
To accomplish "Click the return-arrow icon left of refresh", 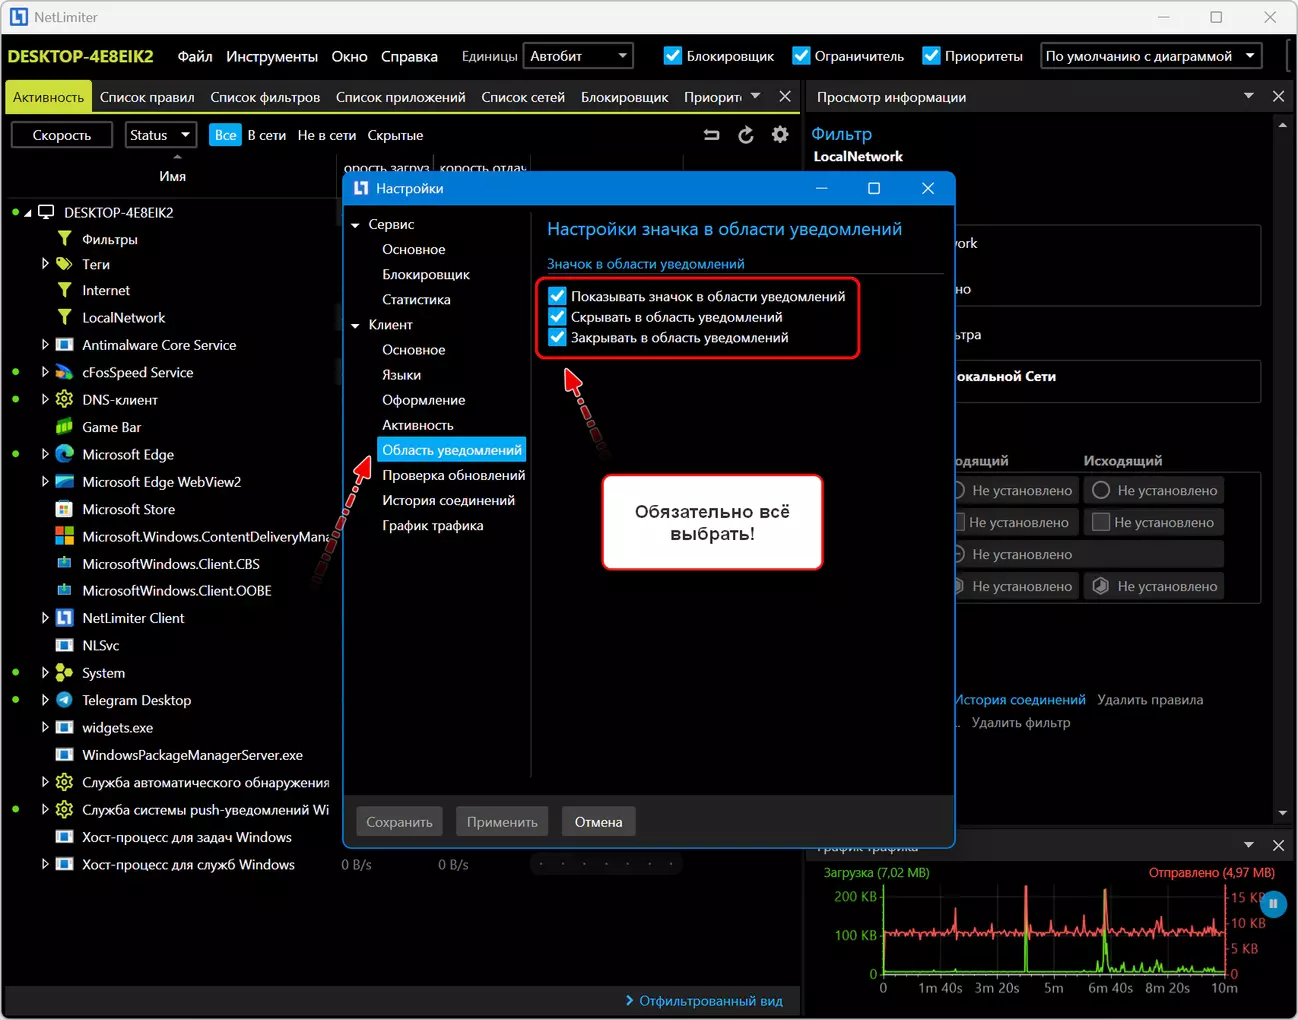I will click(x=712, y=135).
